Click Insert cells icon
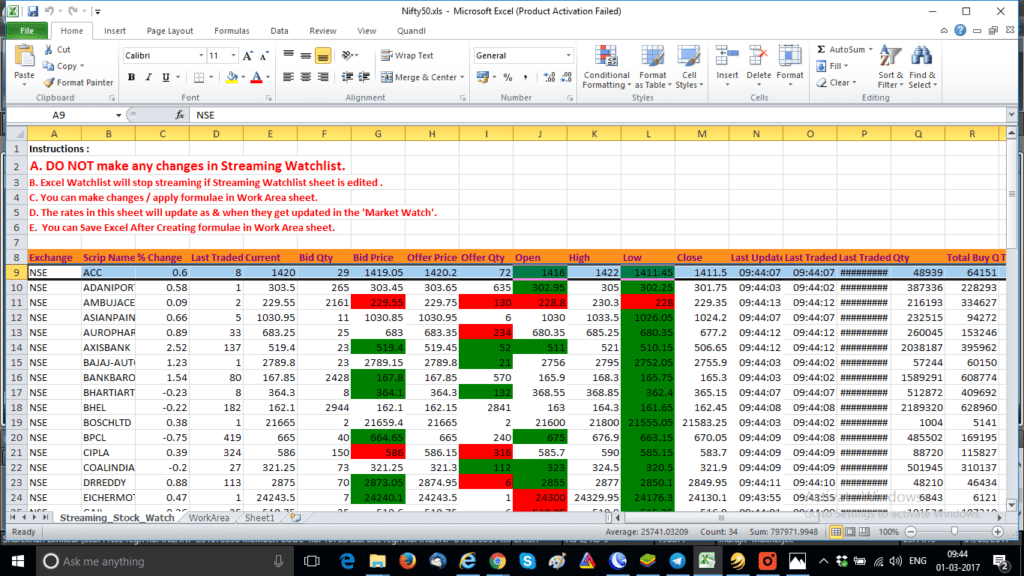1024x576 pixels. pyautogui.click(x=727, y=57)
